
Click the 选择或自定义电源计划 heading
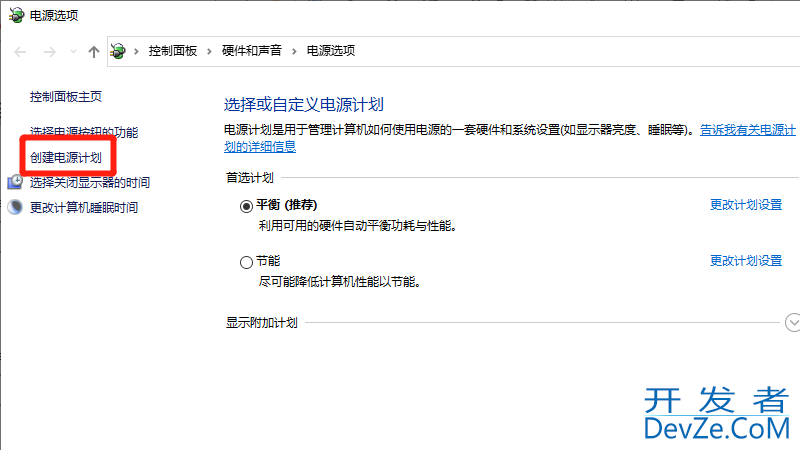[x=304, y=105]
